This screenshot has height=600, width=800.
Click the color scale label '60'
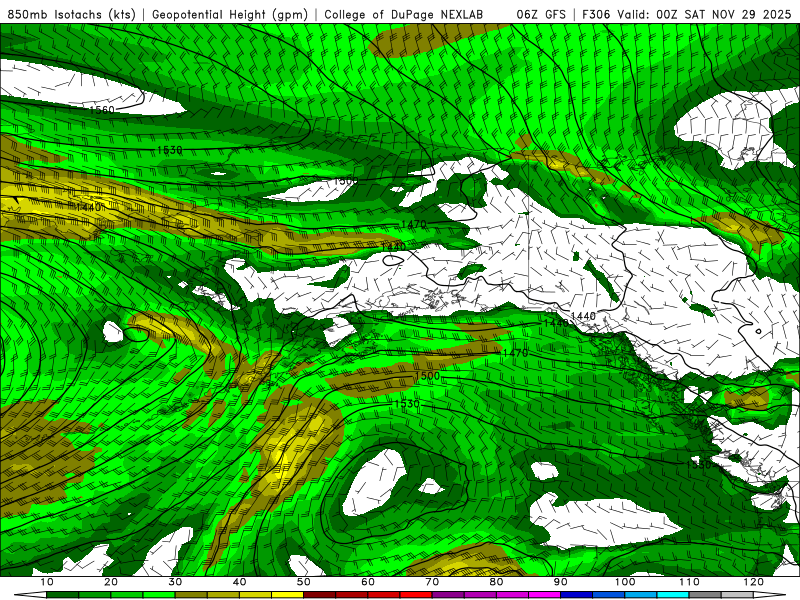[x=368, y=582]
